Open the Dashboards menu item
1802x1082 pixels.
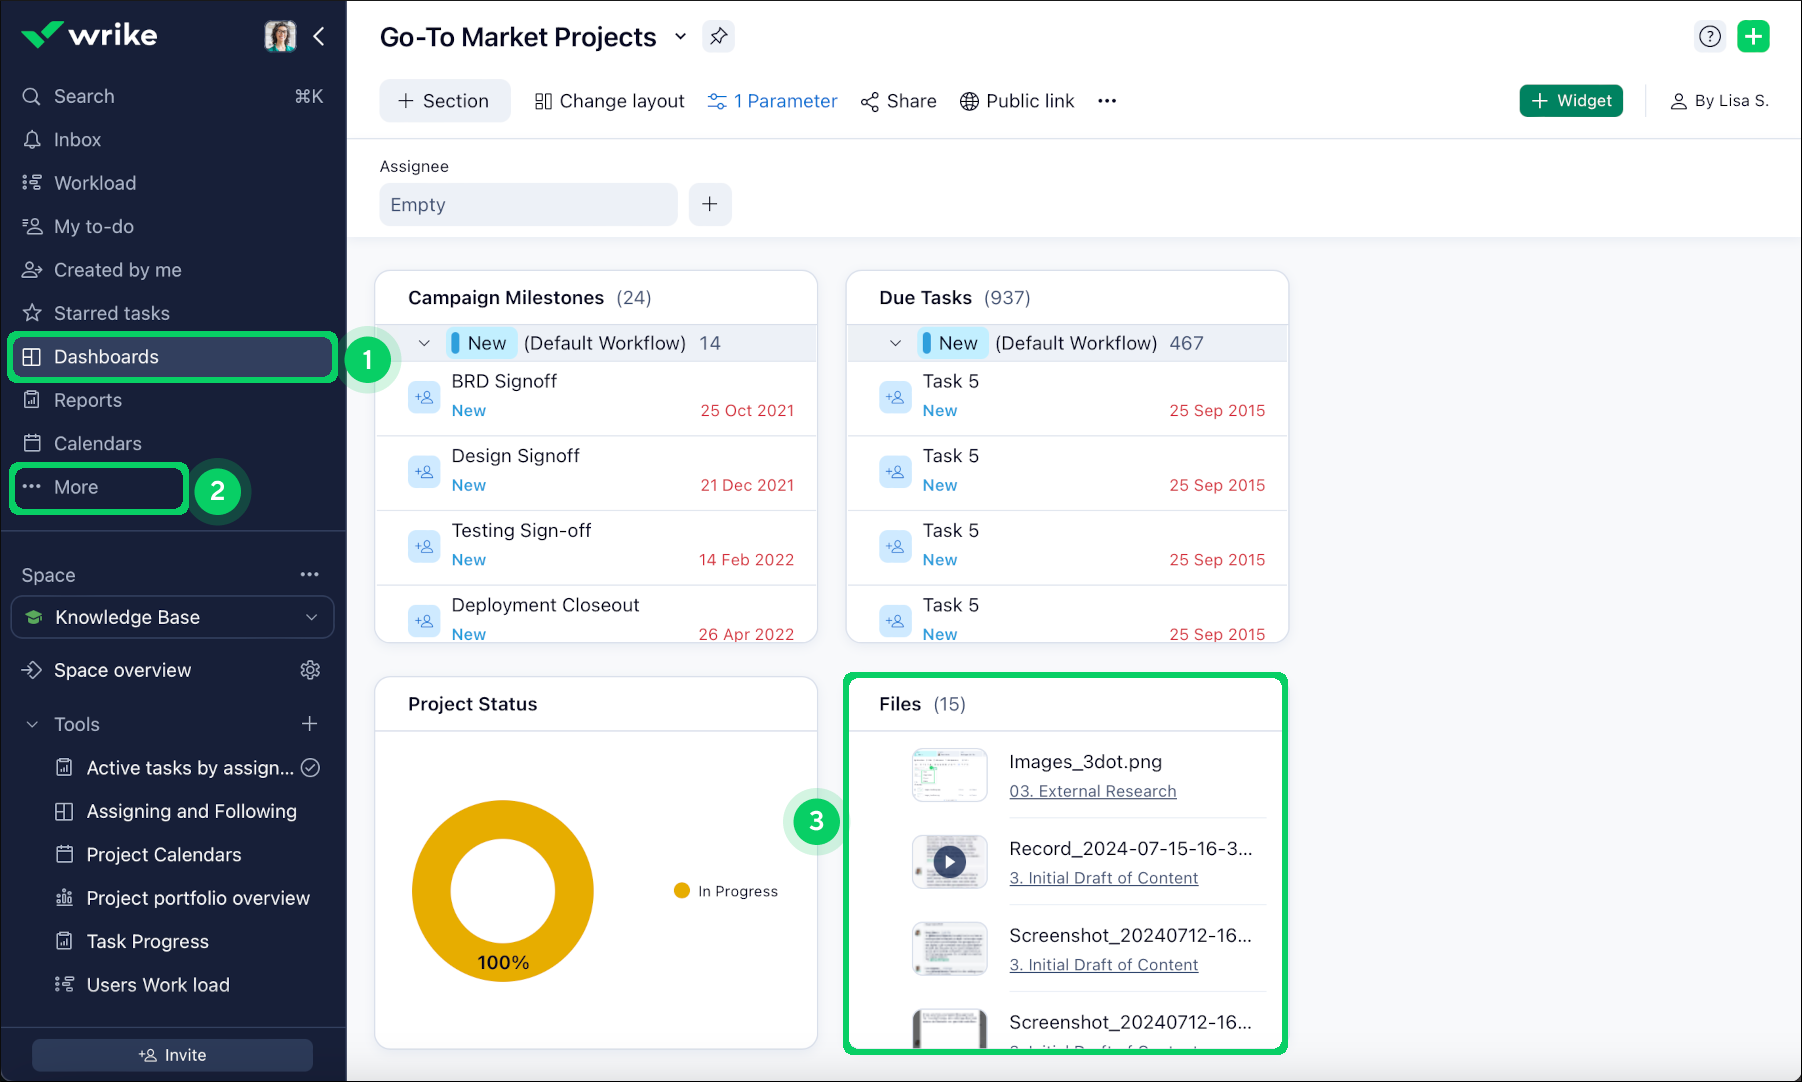click(106, 356)
